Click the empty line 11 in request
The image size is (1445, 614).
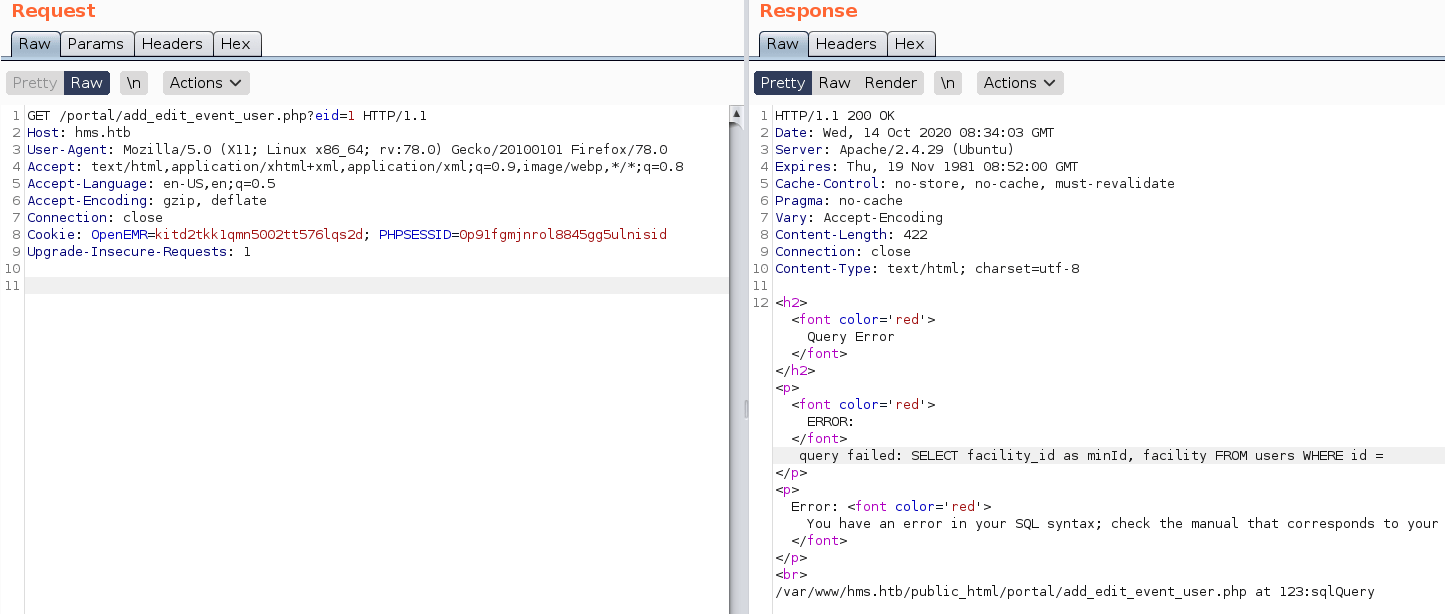pos(376,286)
